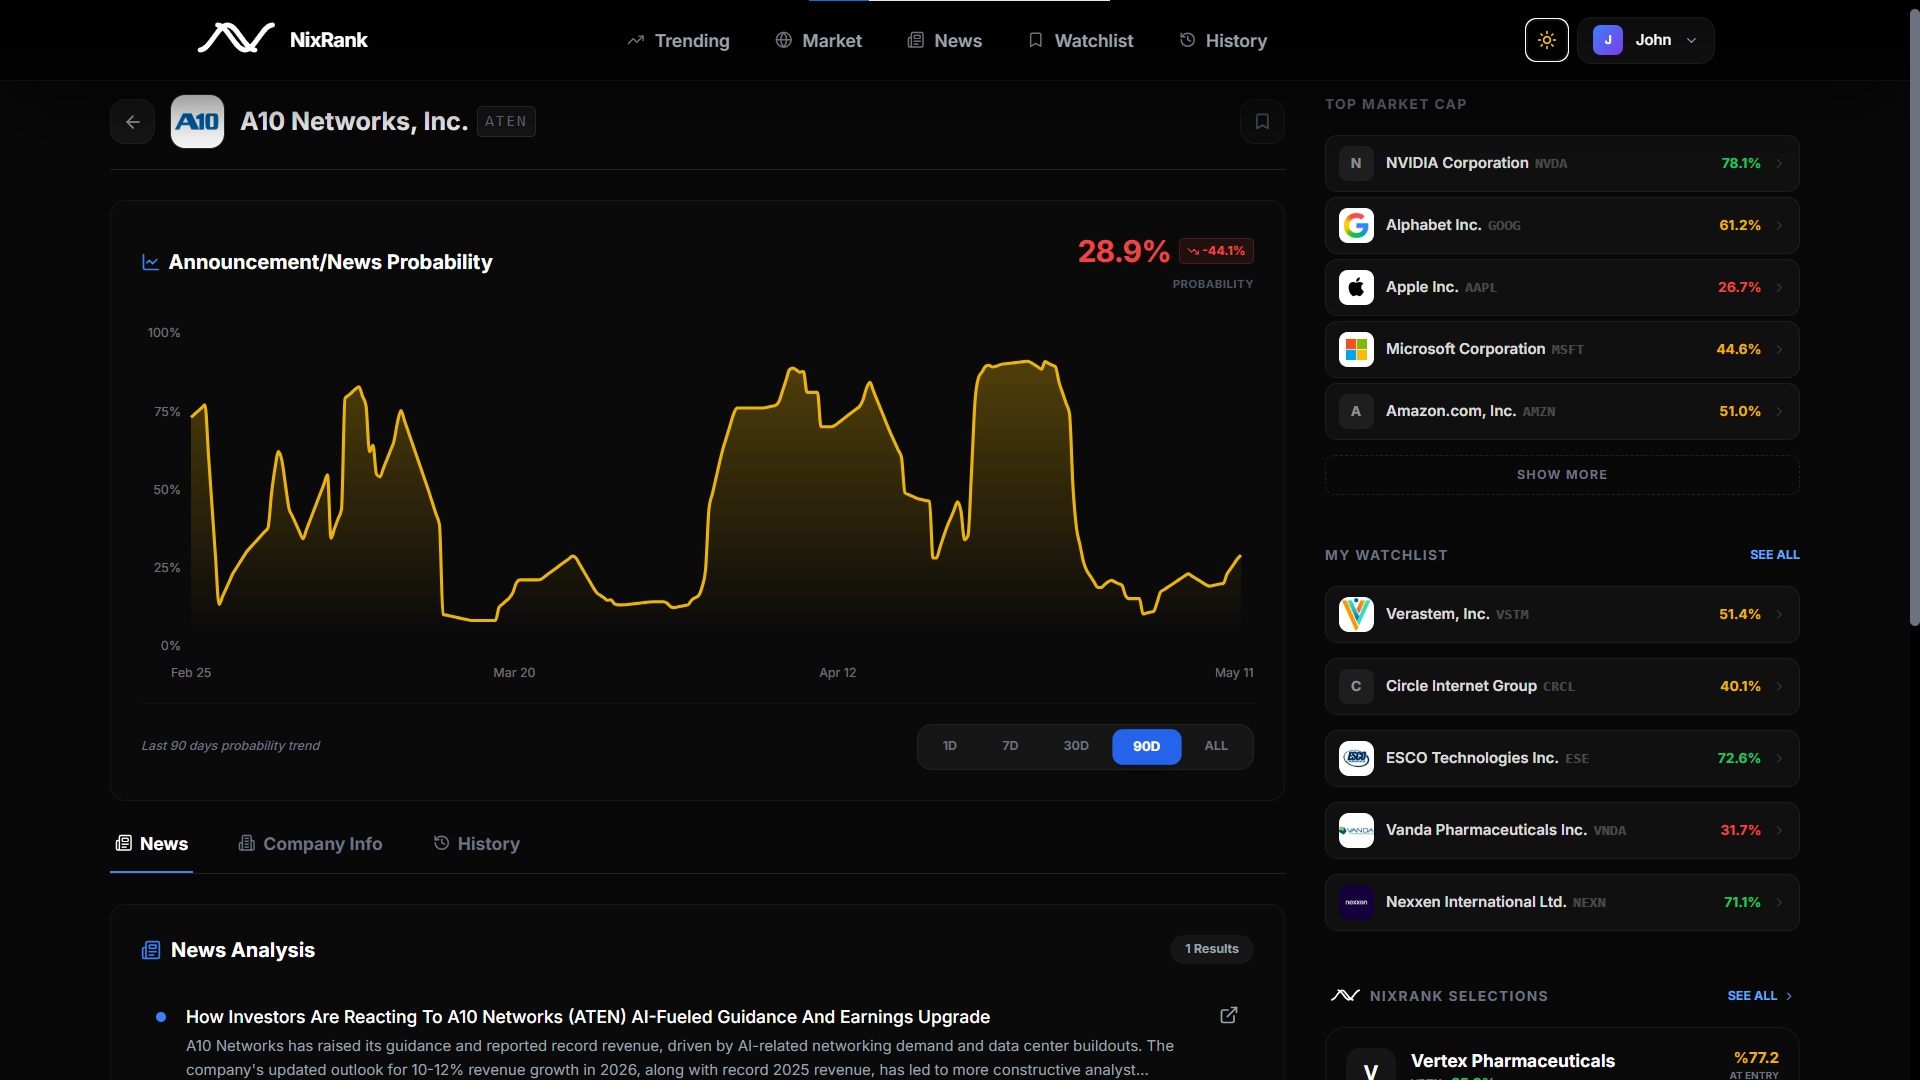Open Vanda Pharmaceuticals Inc. watchlist entry
This screenshot has height=1080, width=1920.
(1562, 830)
